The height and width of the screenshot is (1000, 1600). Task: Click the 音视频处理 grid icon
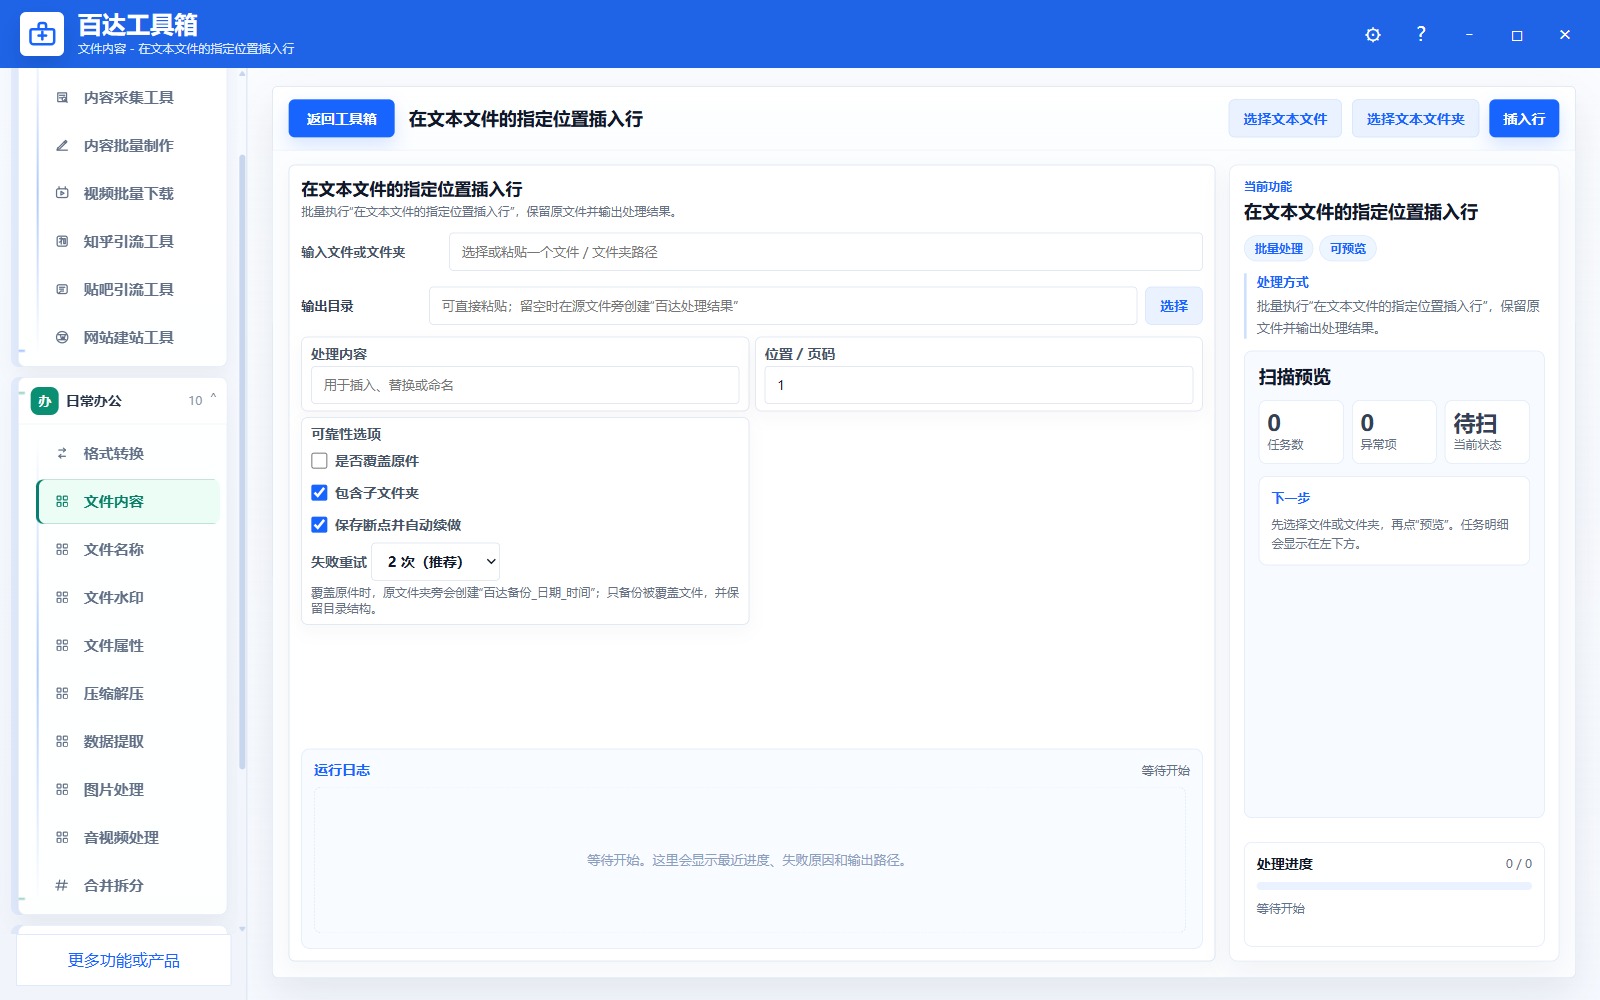pos(62,838)
